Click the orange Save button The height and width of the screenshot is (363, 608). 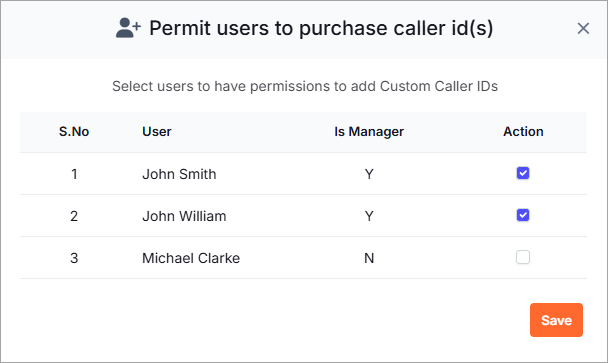point(556,320)
